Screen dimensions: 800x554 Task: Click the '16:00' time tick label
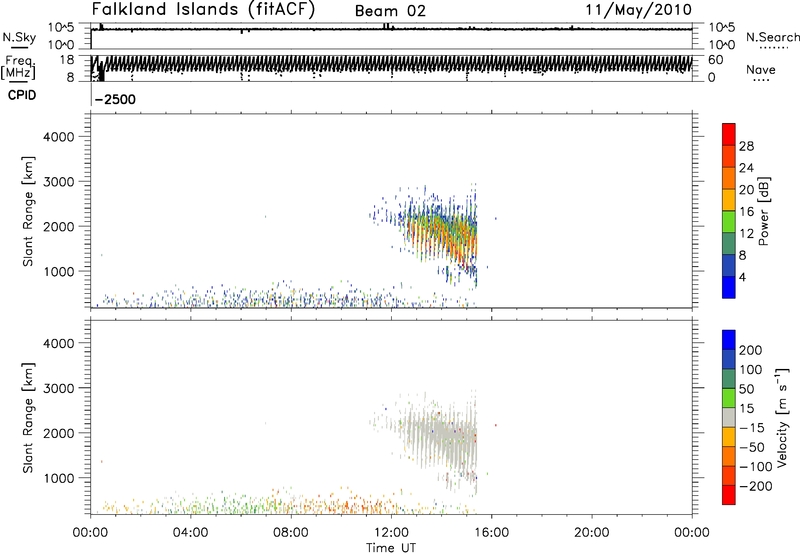(x=491, y=533)
